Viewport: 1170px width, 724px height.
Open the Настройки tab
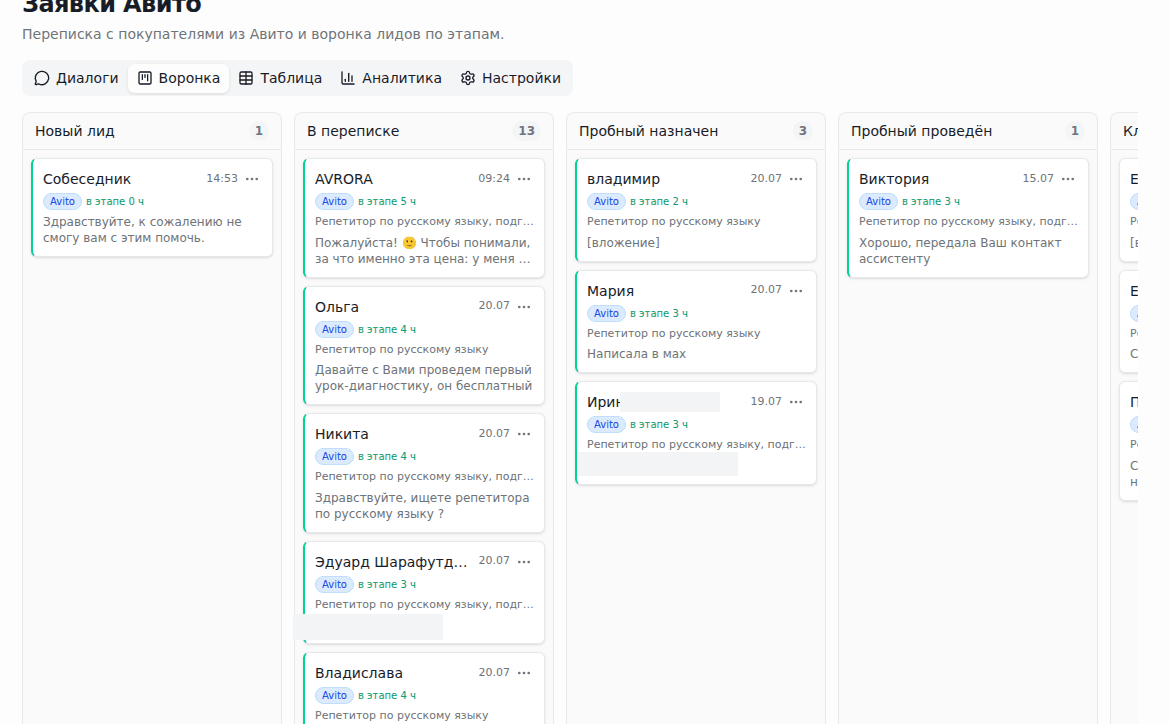tap(510, 78)
